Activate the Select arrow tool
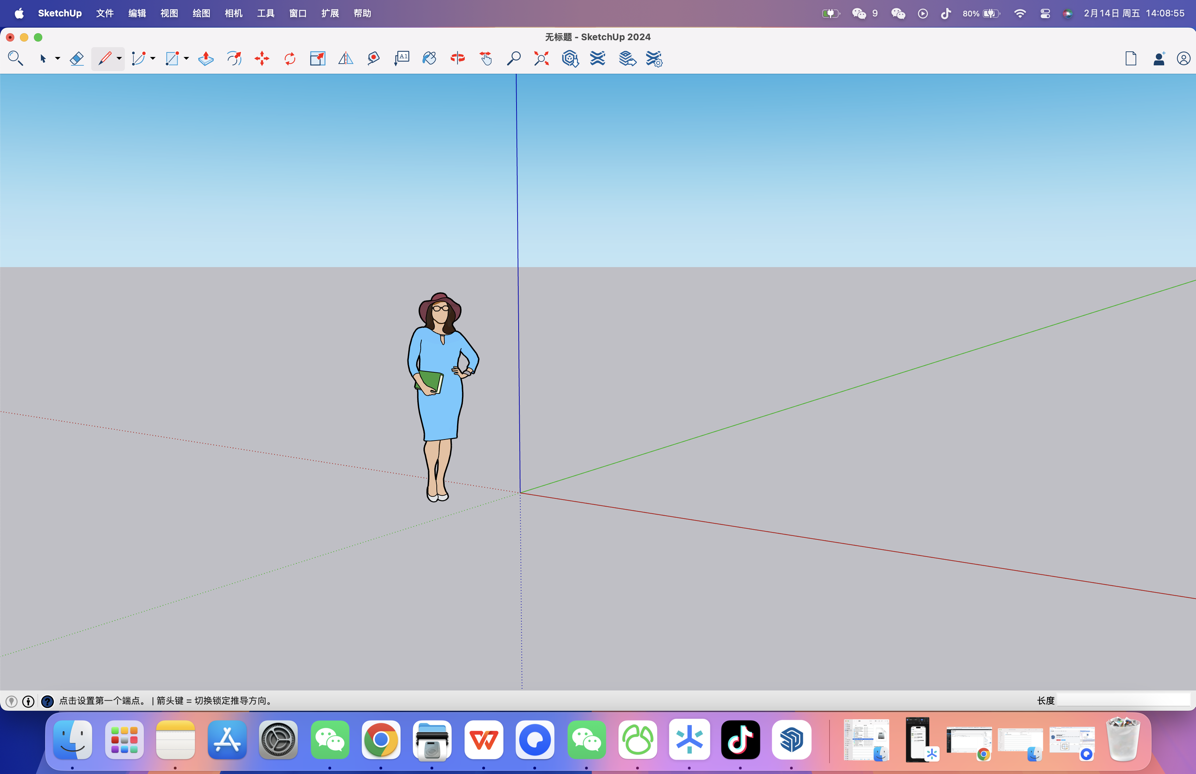Viewport: 1196px width, 774px height. coord(43,58)
